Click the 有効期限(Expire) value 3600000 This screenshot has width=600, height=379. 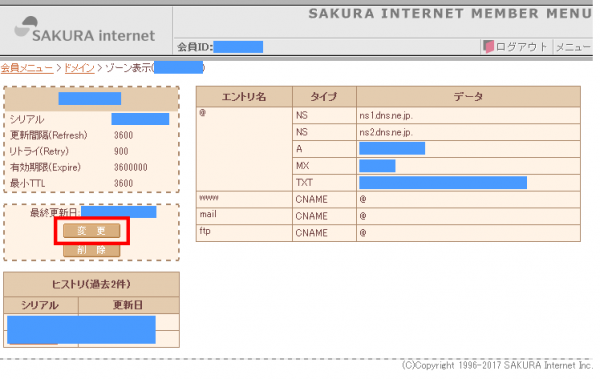[130, 167]
